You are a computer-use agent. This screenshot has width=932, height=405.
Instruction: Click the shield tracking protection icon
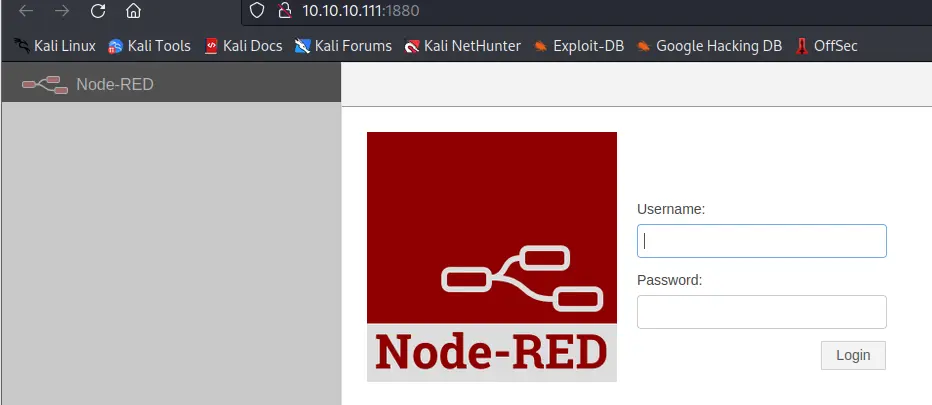click(256, 10)
